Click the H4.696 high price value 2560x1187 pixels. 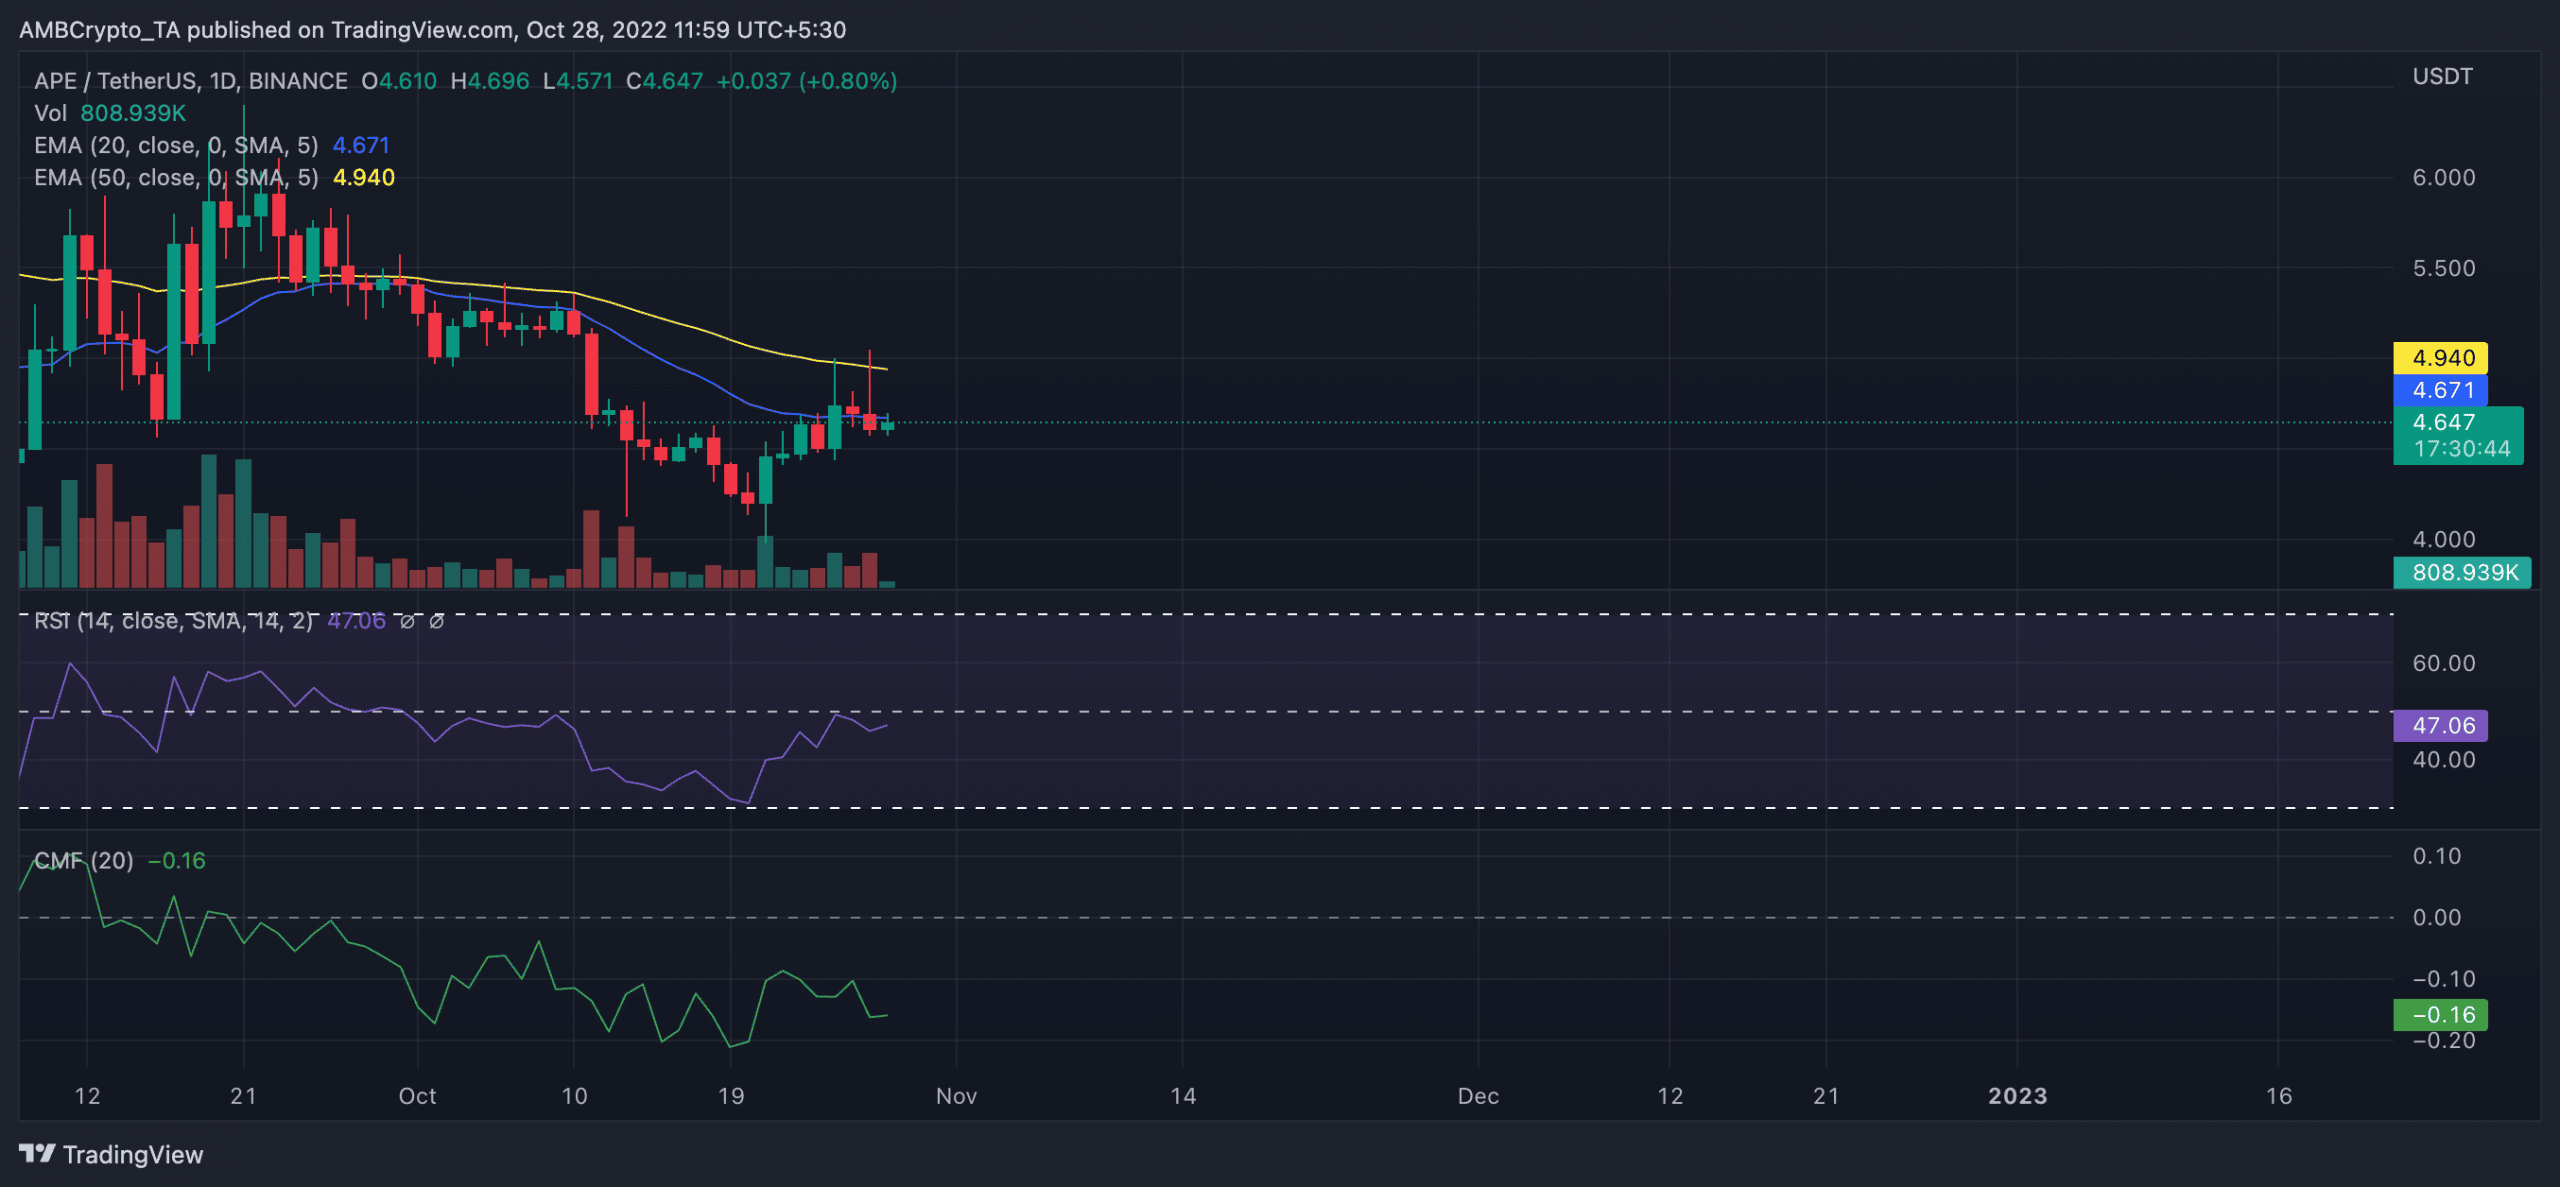click(490, 81)
